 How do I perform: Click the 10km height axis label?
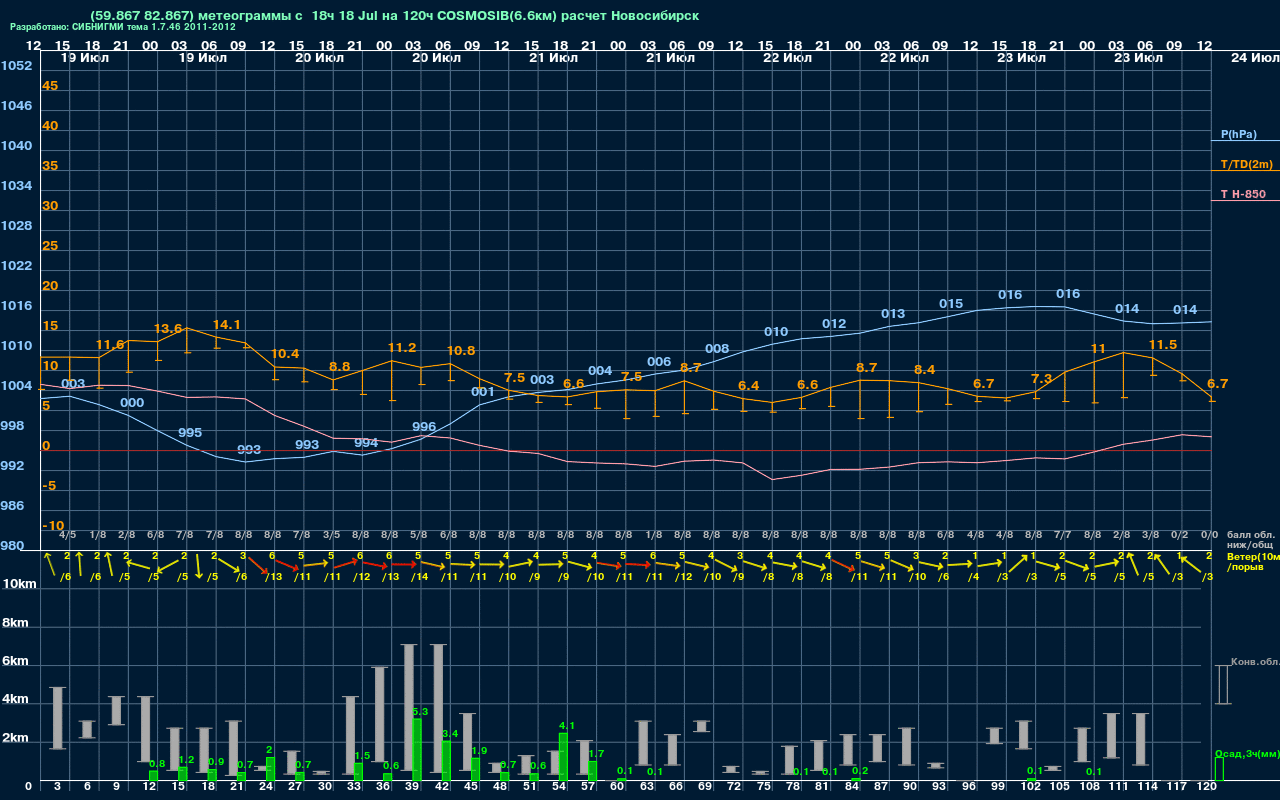pyautogui.click(x=19, y=584)
